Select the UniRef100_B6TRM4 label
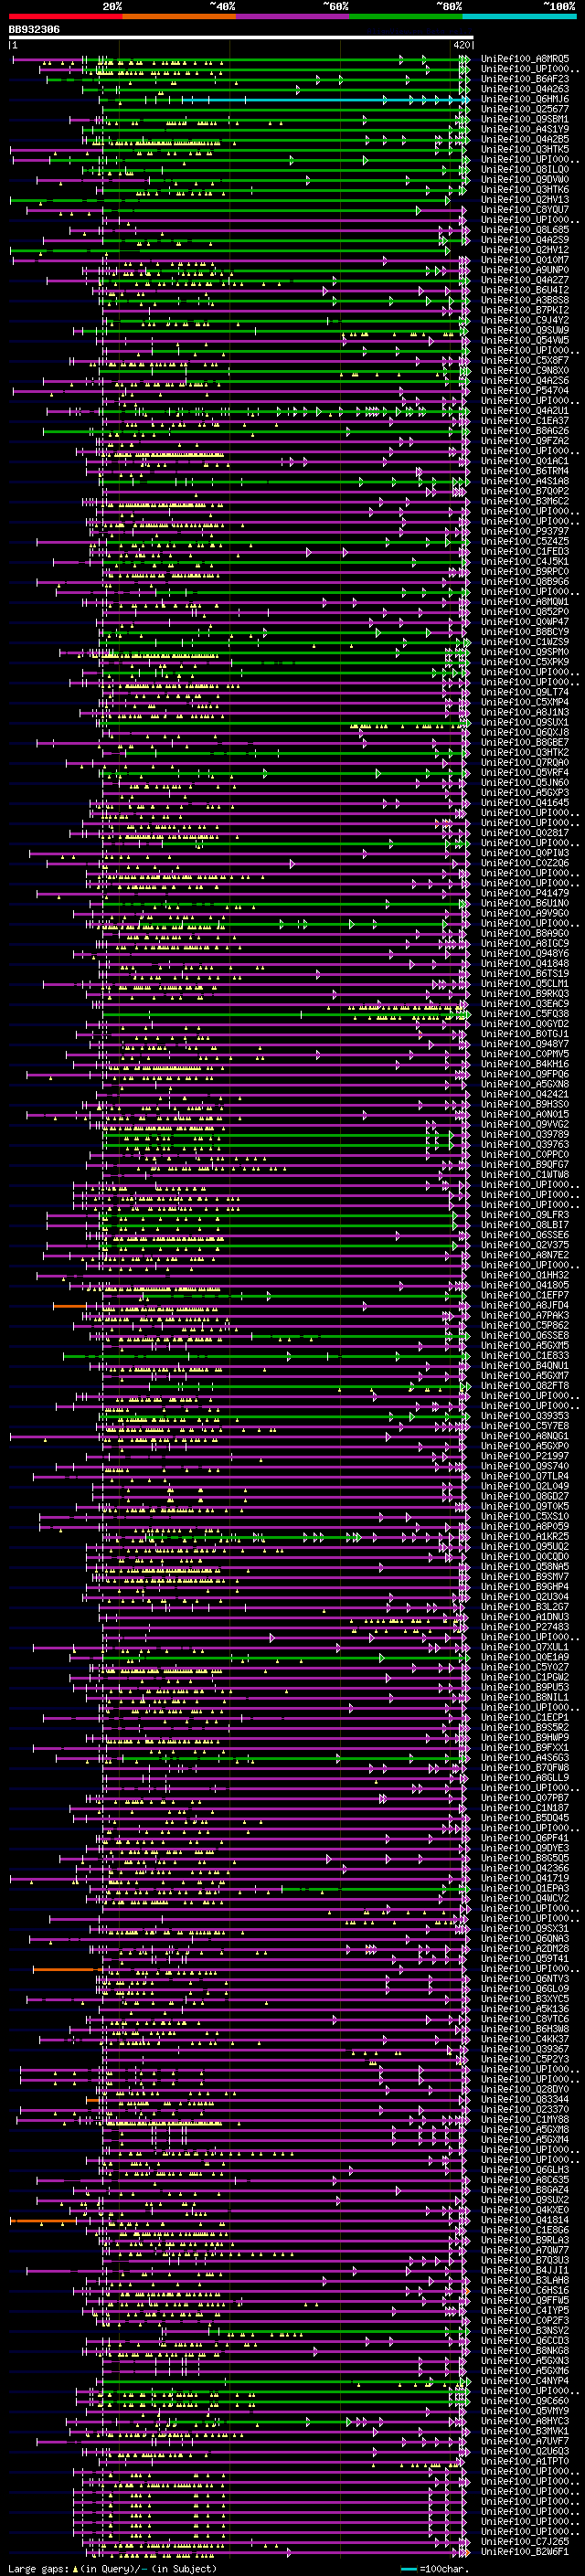 click(x=525, y=471)
